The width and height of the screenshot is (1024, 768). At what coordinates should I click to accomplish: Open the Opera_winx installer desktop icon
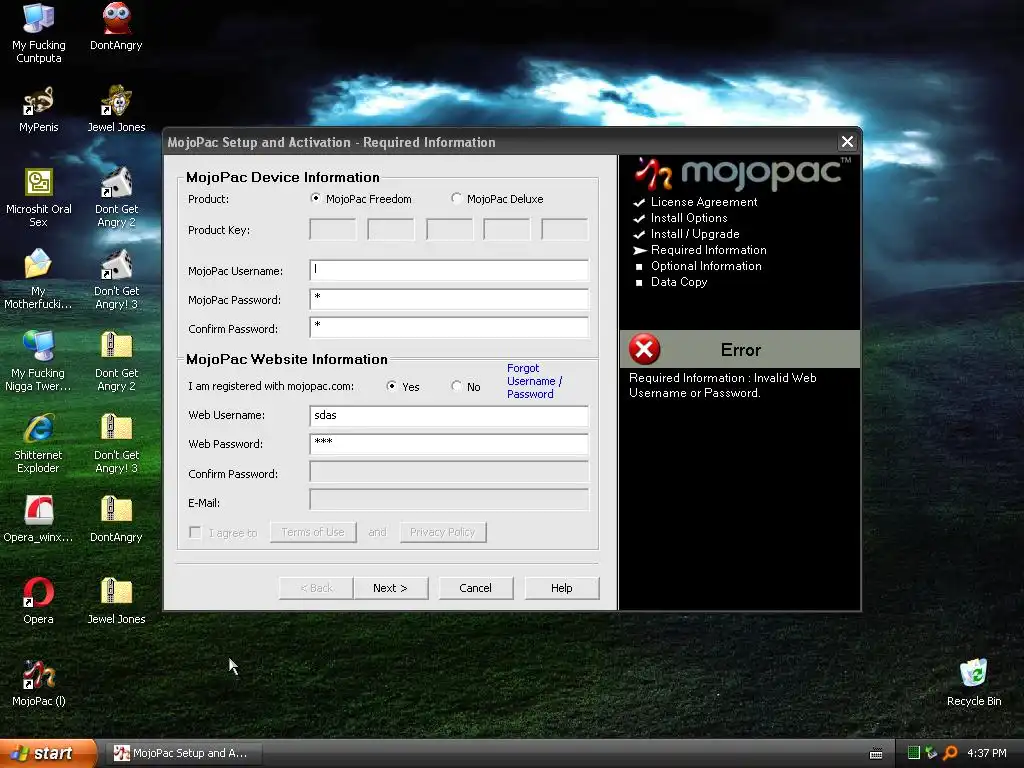(39, 510)
